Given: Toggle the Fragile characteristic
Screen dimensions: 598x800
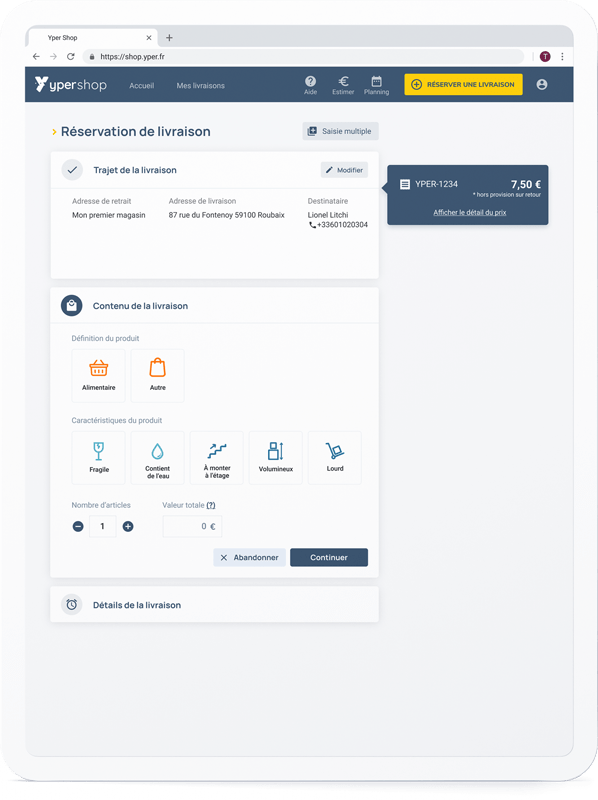Looking at the screenshot, I should tap(98, 458).
